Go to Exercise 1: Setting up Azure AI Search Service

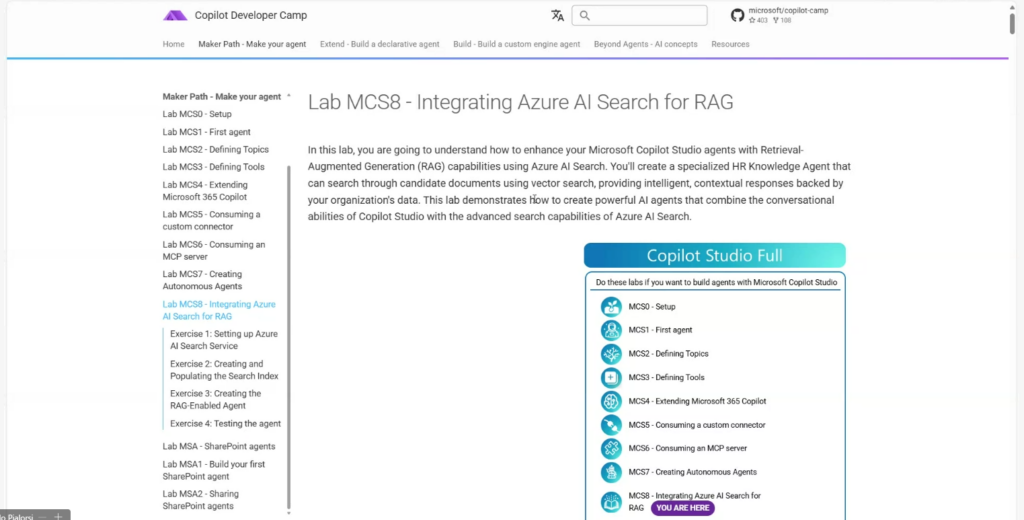[x=224, y=340]
